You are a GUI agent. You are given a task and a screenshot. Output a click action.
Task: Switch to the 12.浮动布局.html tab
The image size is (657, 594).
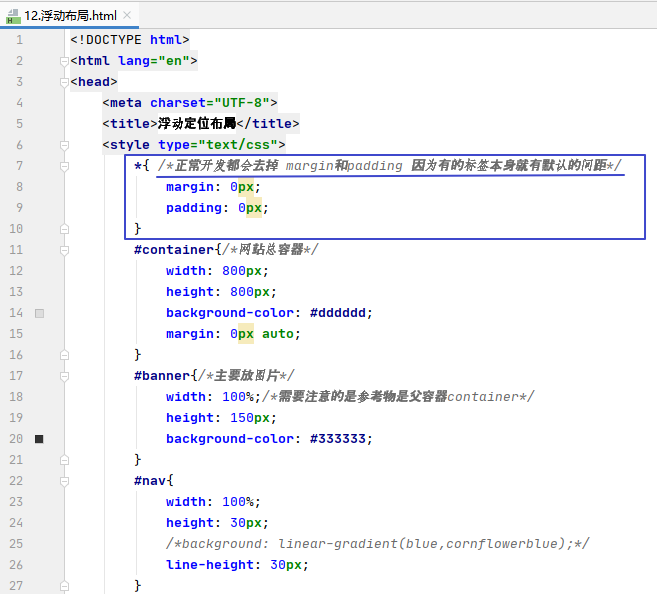(70, 16)
